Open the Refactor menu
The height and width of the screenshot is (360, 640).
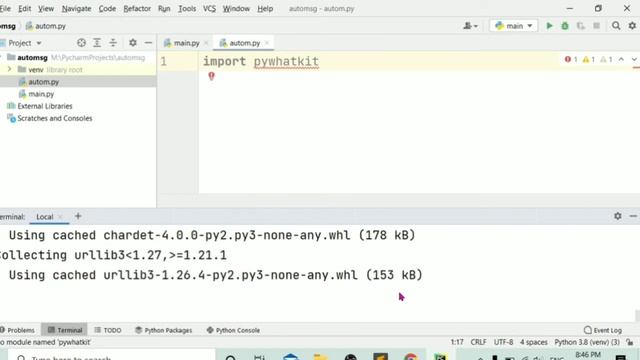point(137,9)
